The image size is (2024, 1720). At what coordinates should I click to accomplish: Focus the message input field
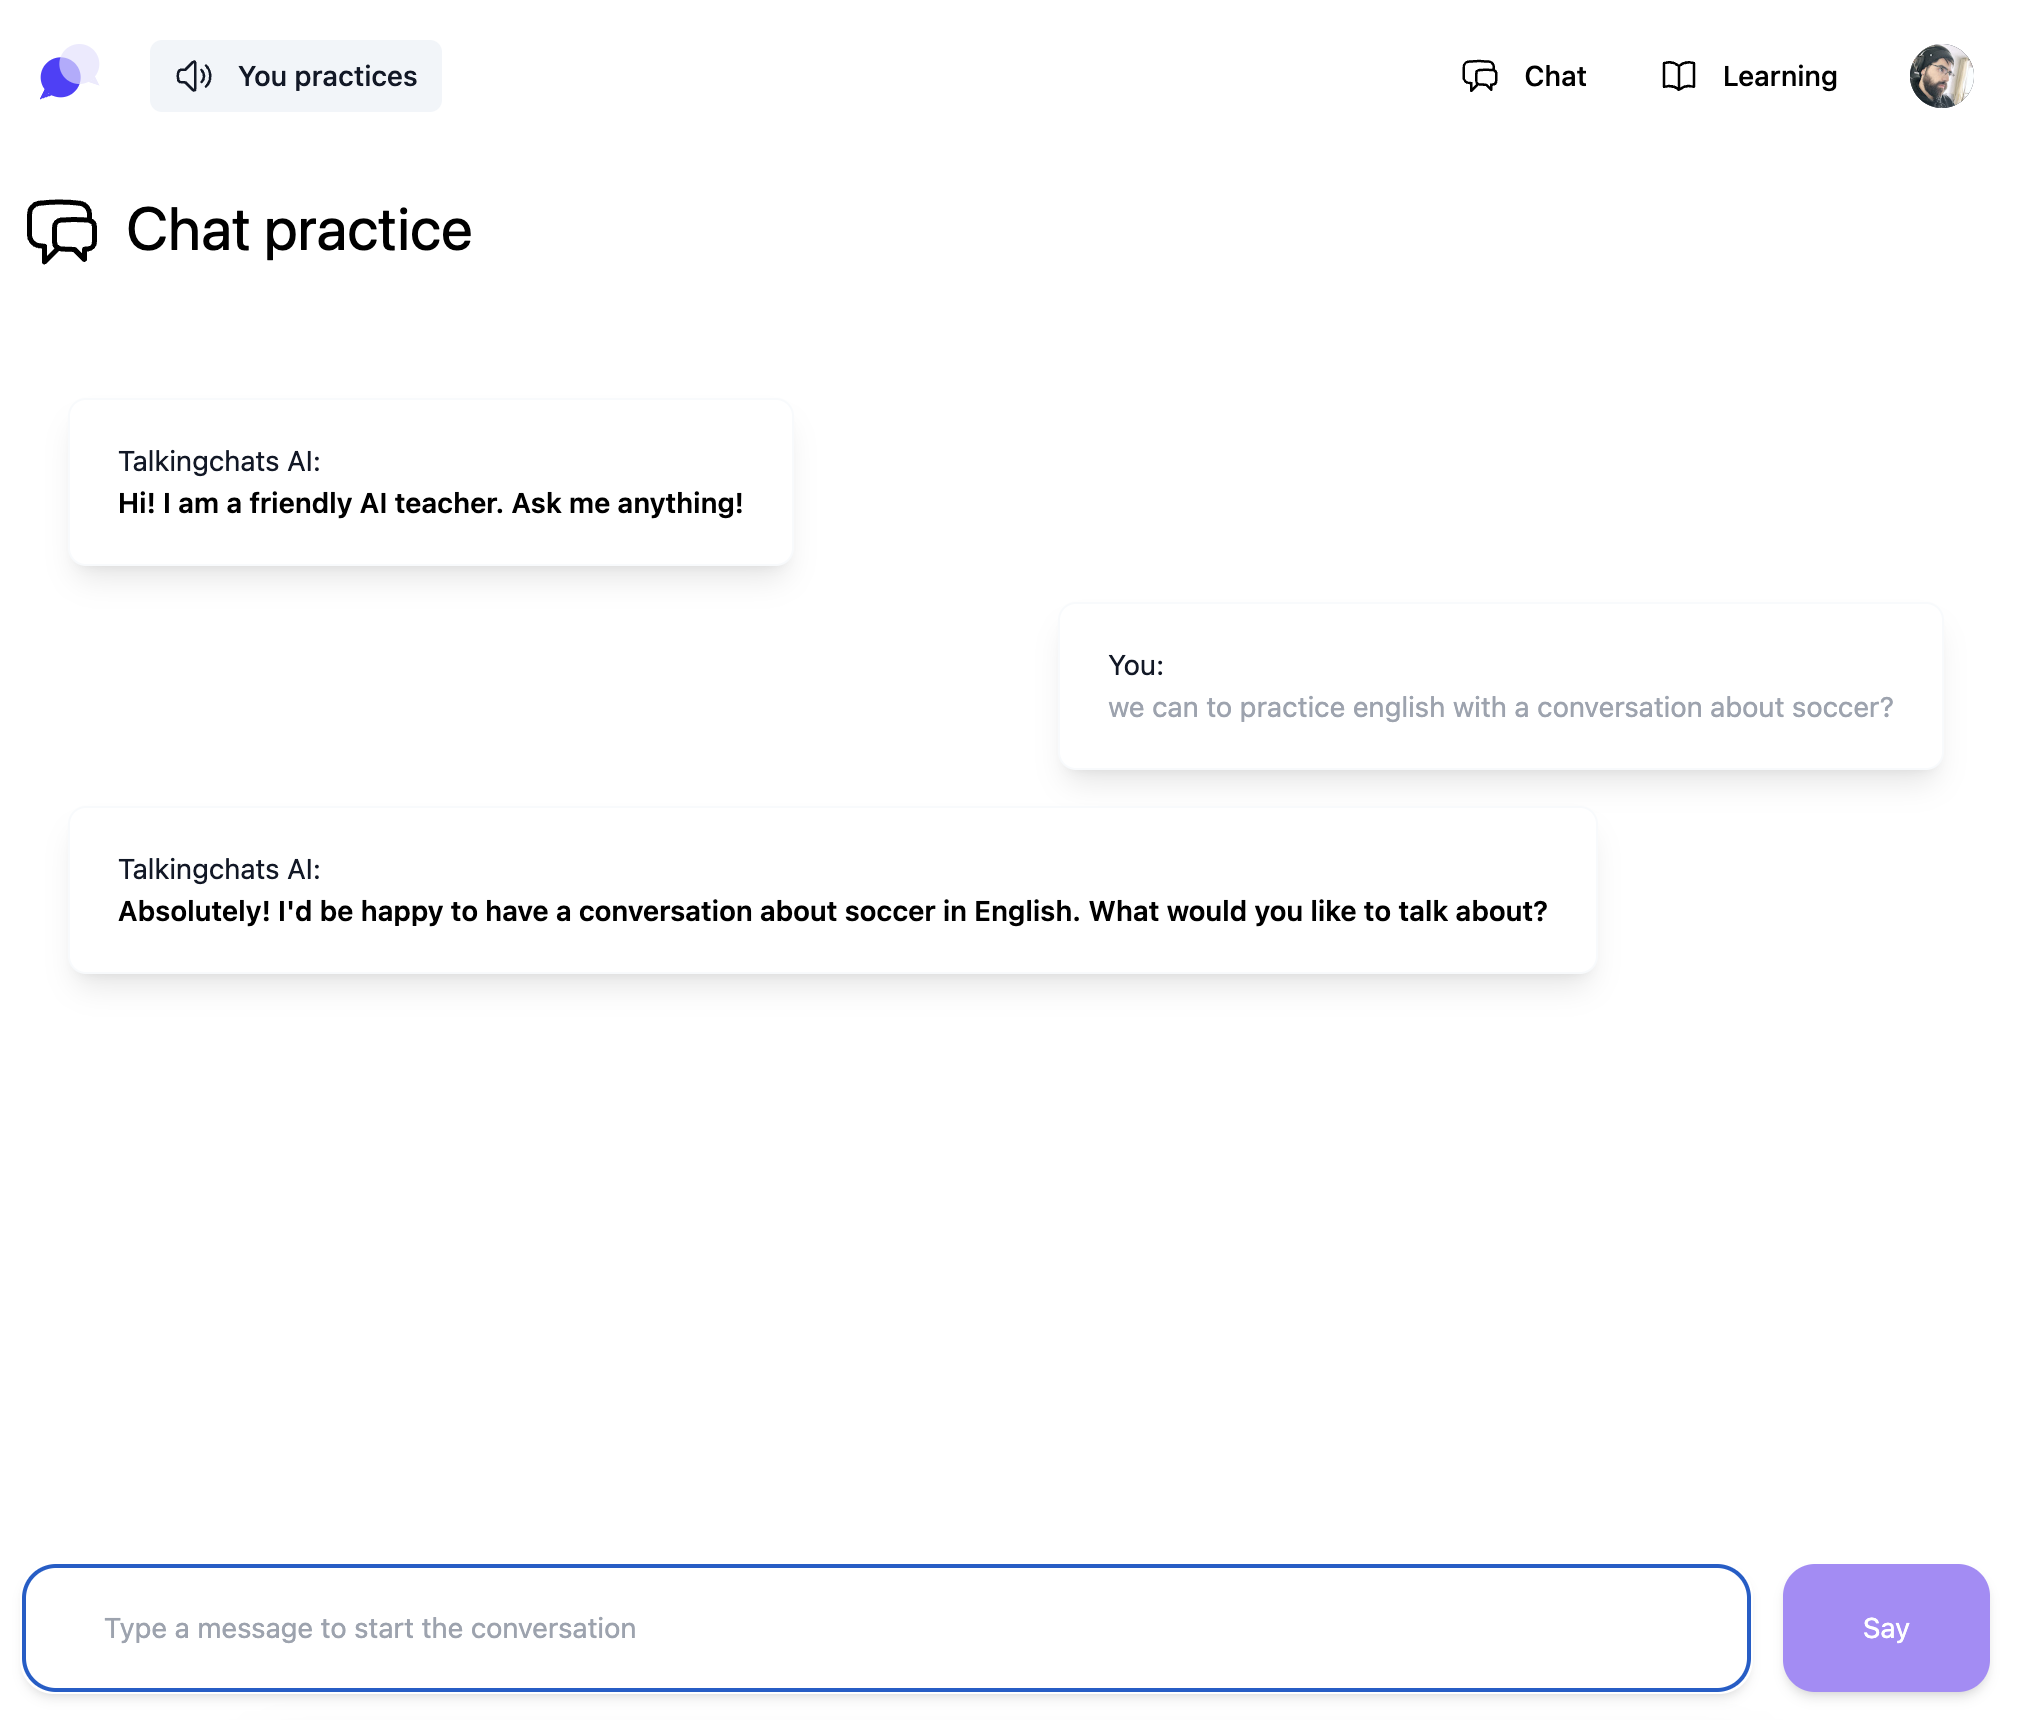coord(886,1628)
